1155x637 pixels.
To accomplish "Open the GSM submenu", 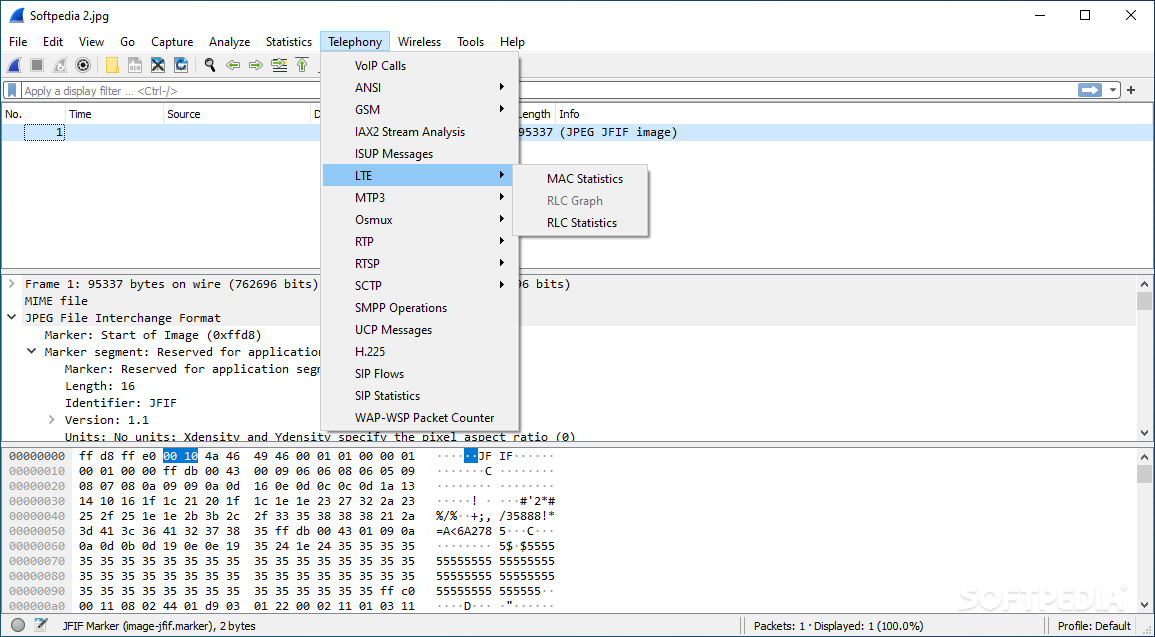I will click(x=420, y=110).
